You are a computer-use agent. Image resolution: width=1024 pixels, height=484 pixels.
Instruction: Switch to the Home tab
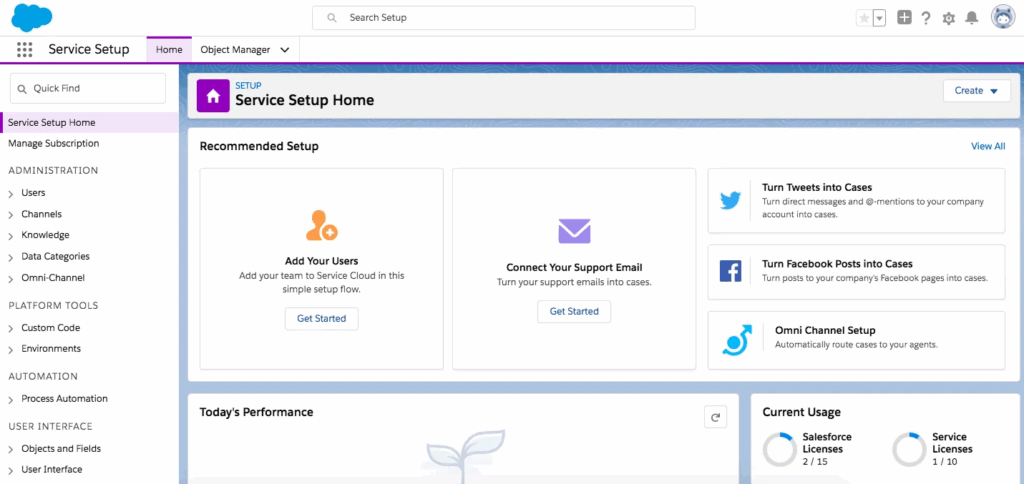coord(169,50)
